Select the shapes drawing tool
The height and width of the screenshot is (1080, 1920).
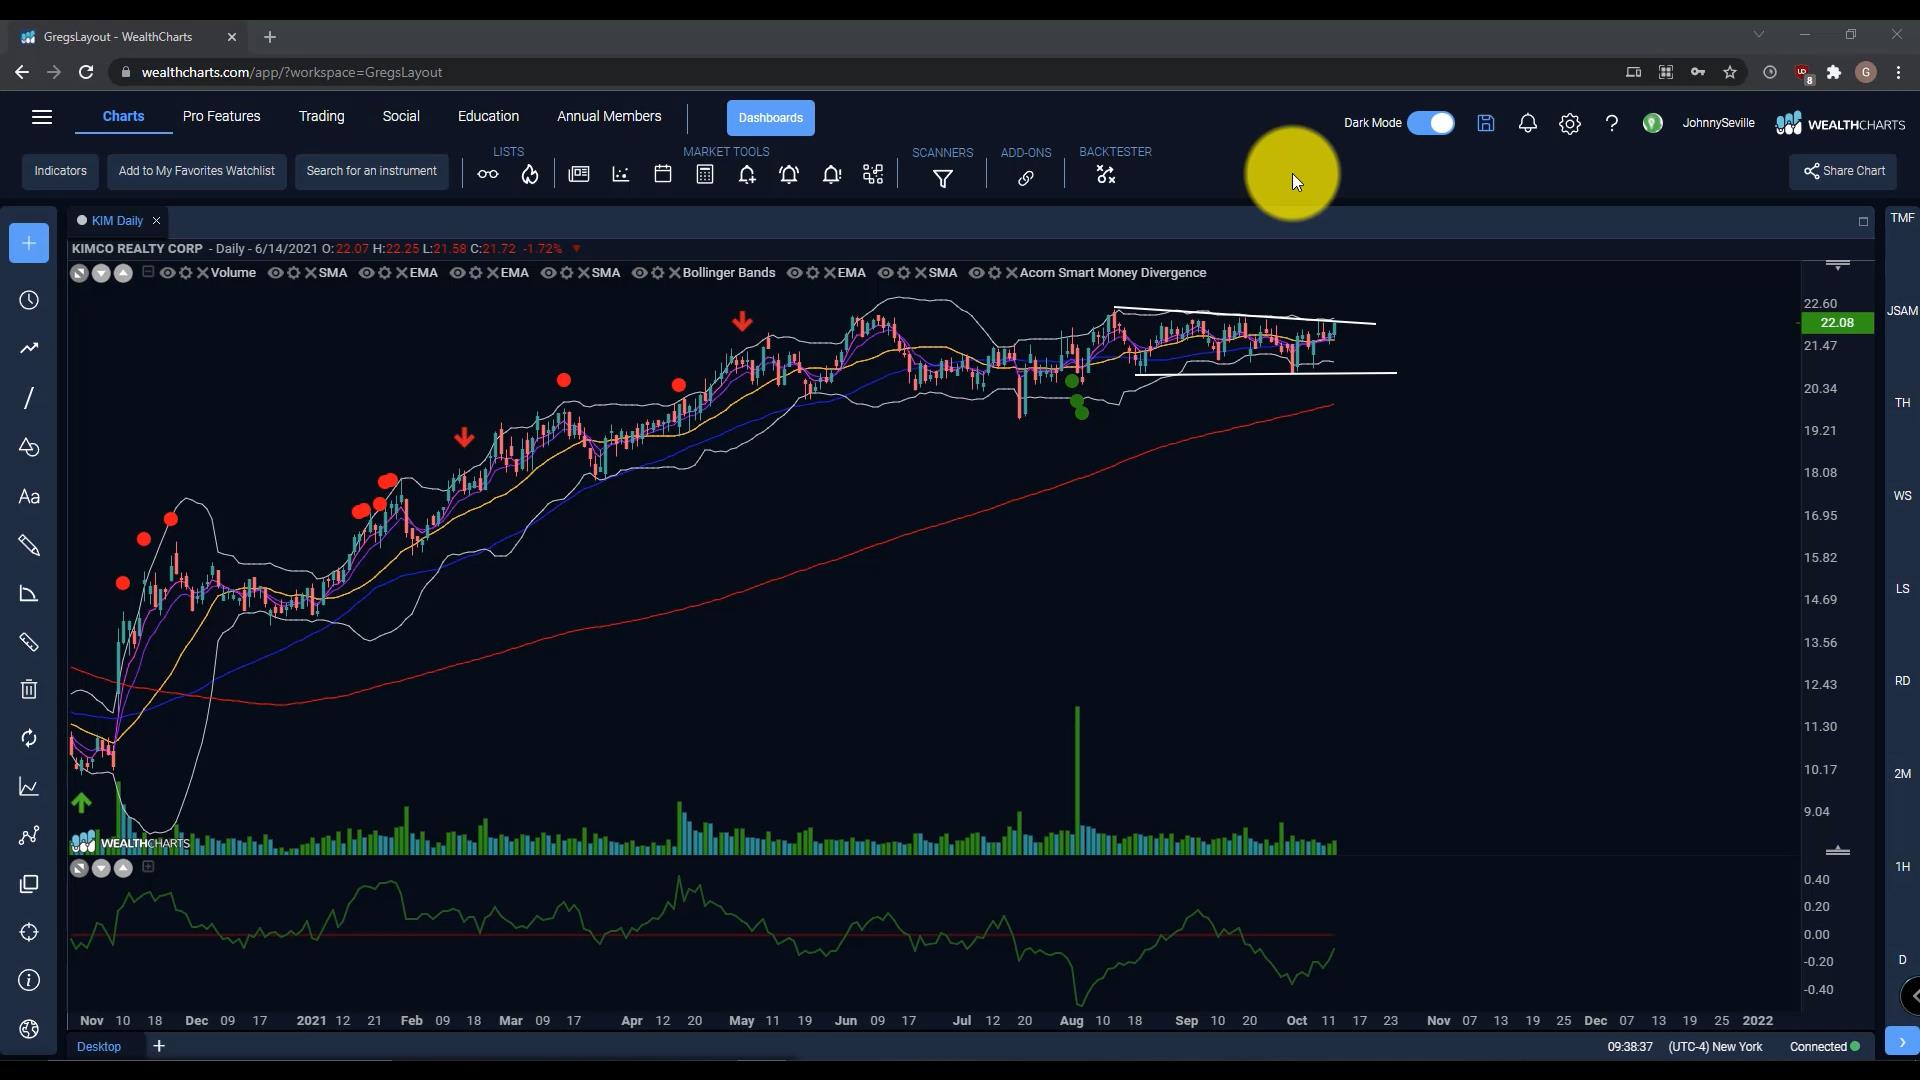[29, 447]
